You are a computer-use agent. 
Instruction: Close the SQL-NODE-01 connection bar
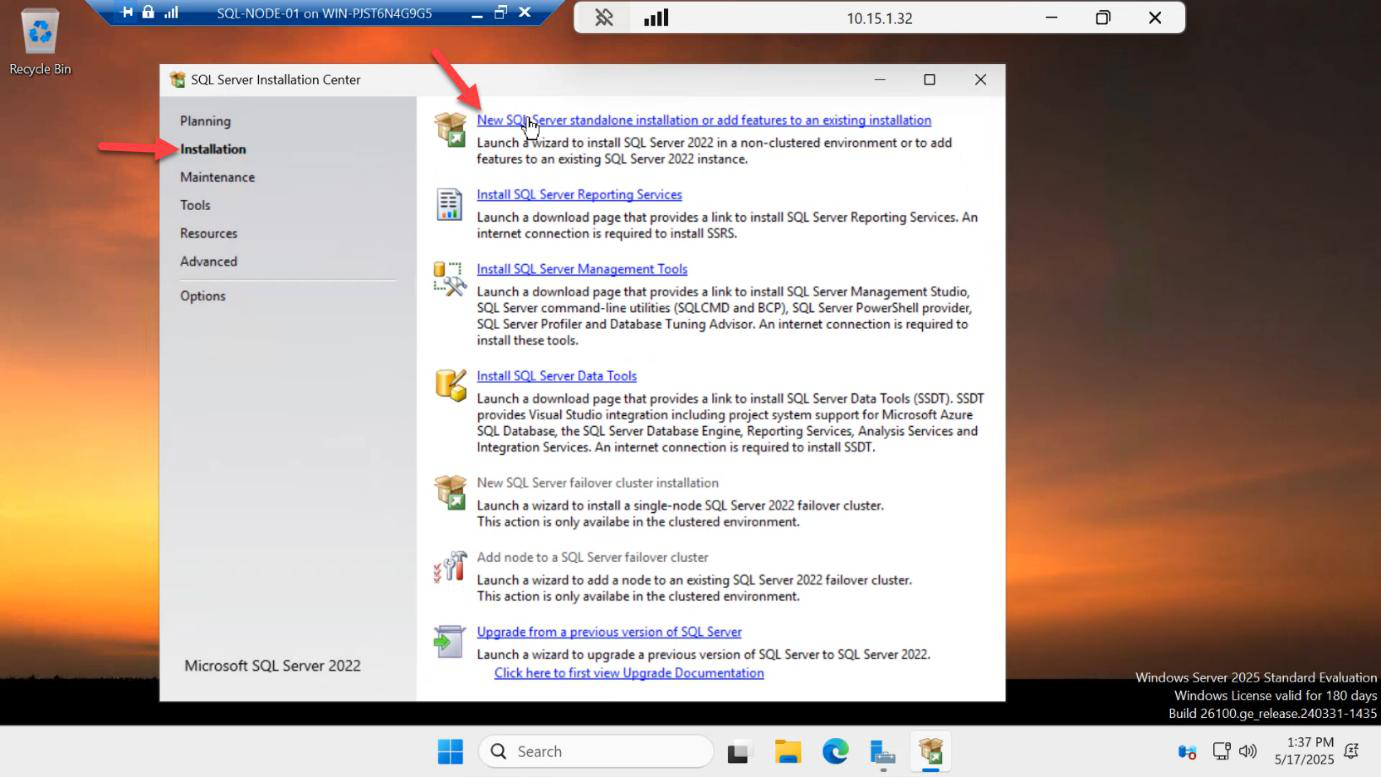coord(524,13)
